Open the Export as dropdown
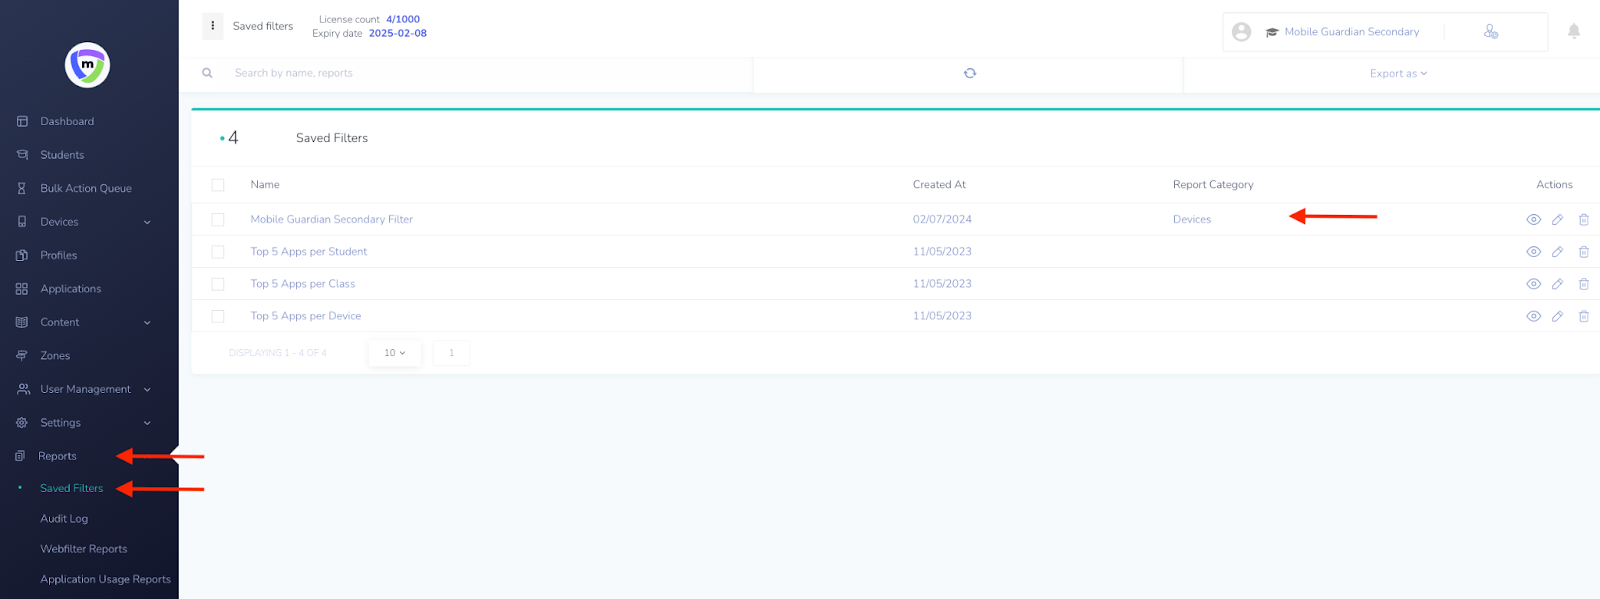This screenshot has height=599, width=1600. (x=1398, y=73)
